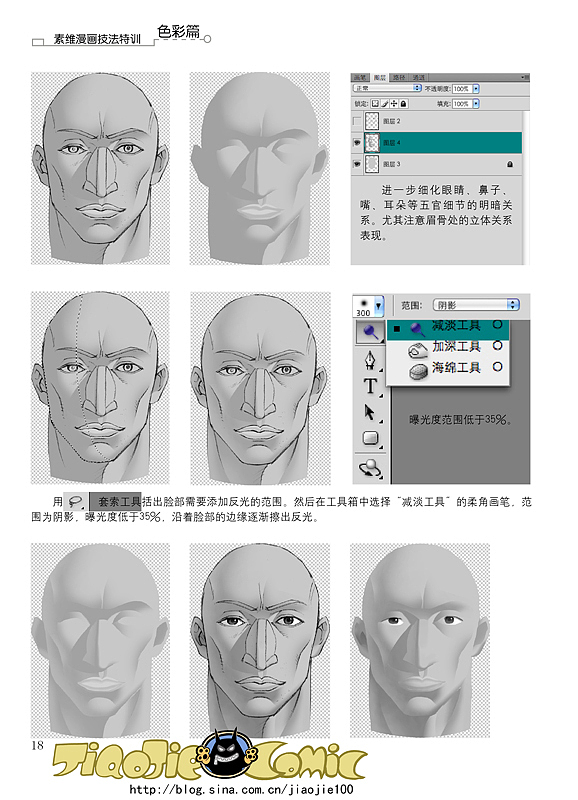Click the 300 brush size preview
Image resolution: width=578 pixels, height=800 pixels.
363,307
